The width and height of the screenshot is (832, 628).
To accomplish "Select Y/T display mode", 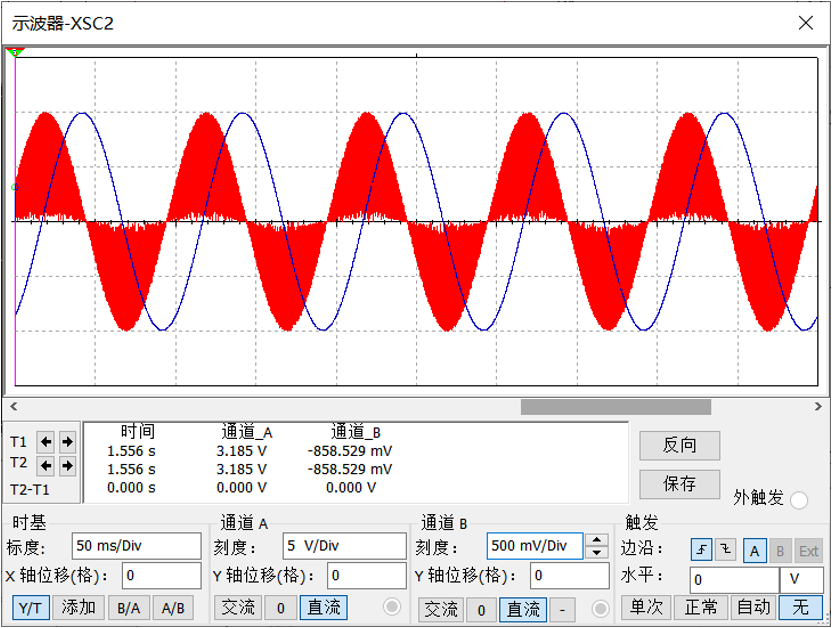I will (31, 608).
